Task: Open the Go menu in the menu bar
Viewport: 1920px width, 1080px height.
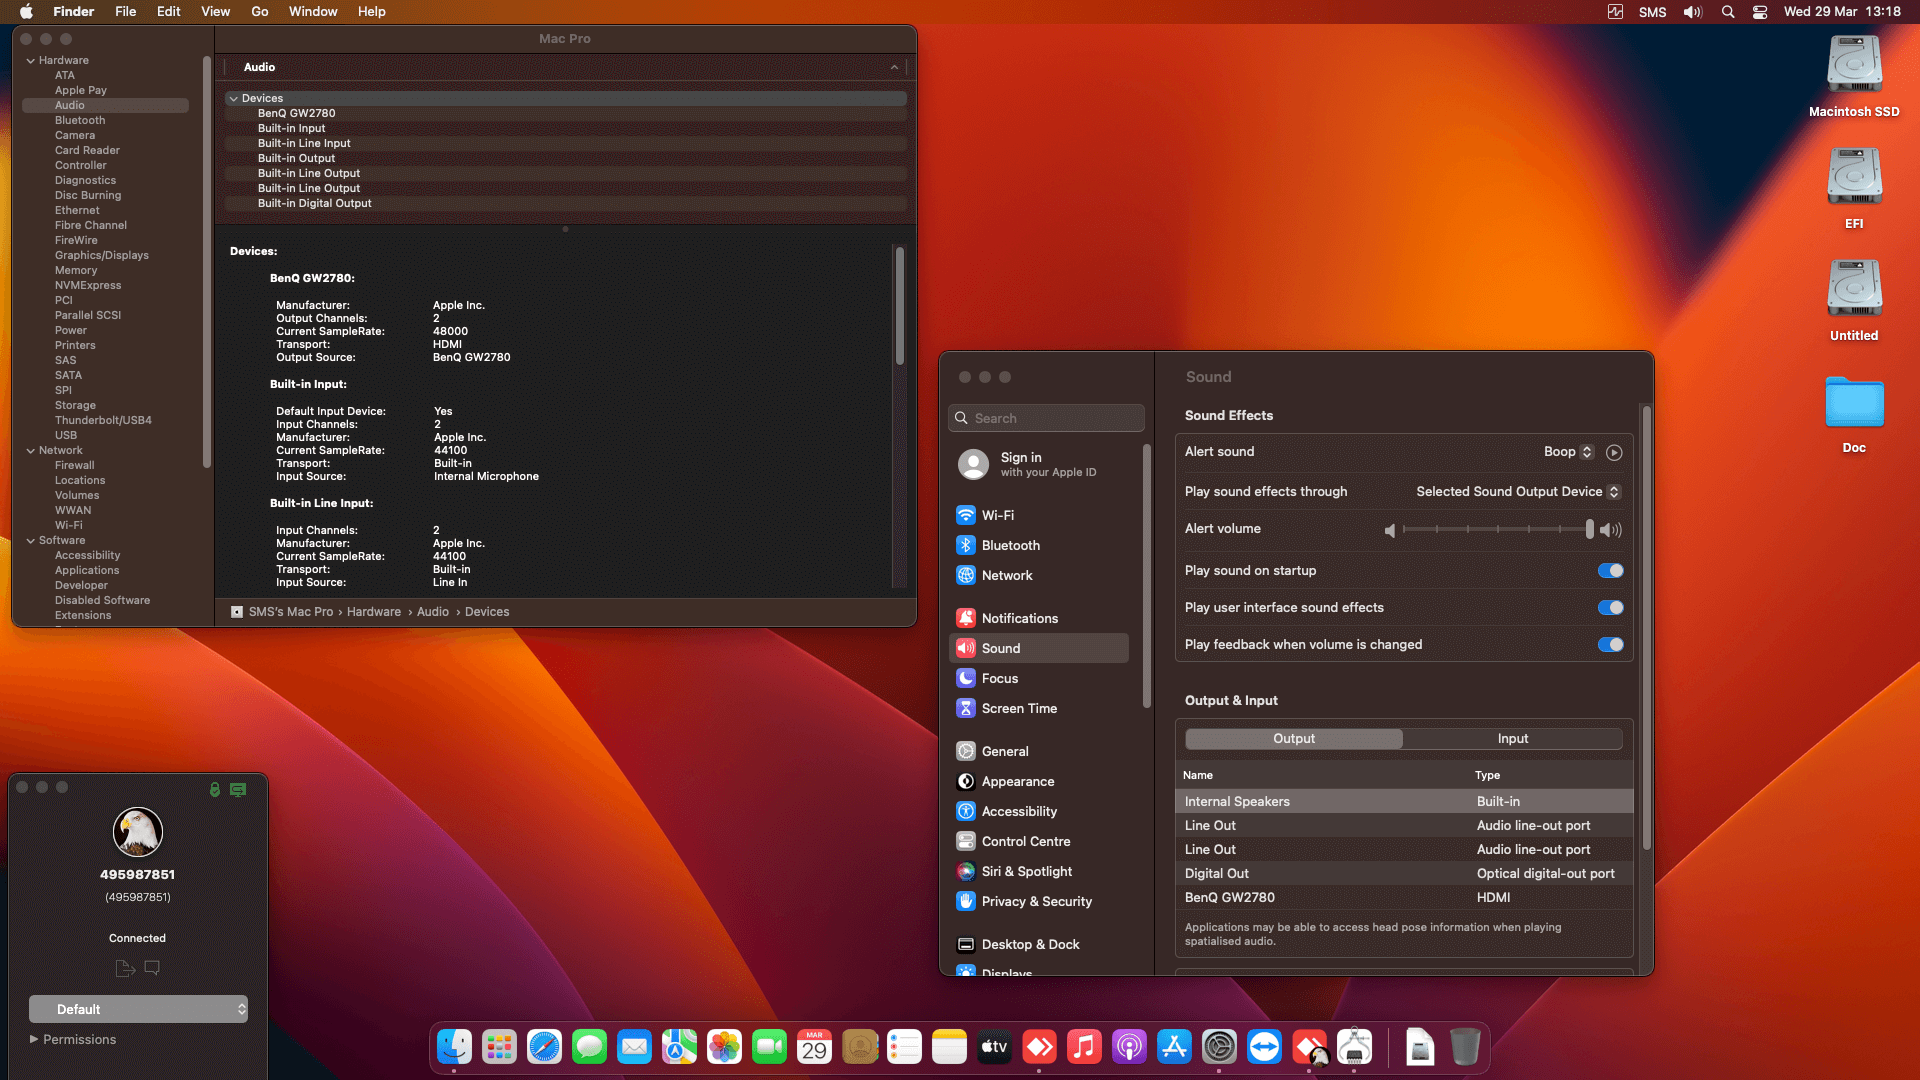Action: (x=260, y=12)
